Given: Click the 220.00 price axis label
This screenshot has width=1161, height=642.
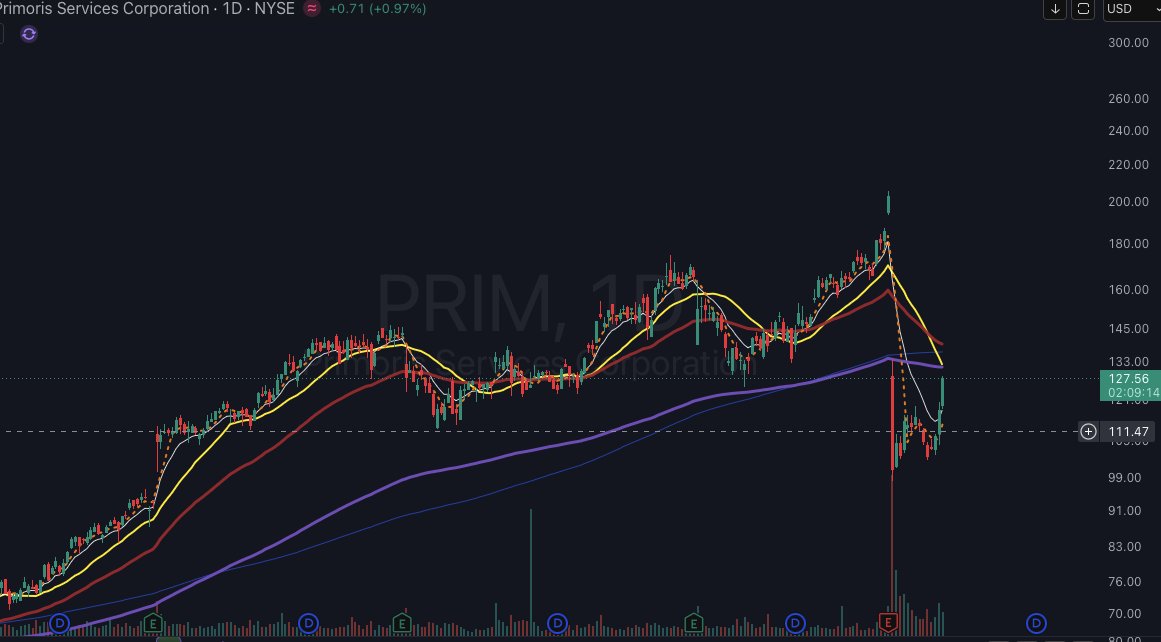Looking at the screenshot, I should [1128, 164].
